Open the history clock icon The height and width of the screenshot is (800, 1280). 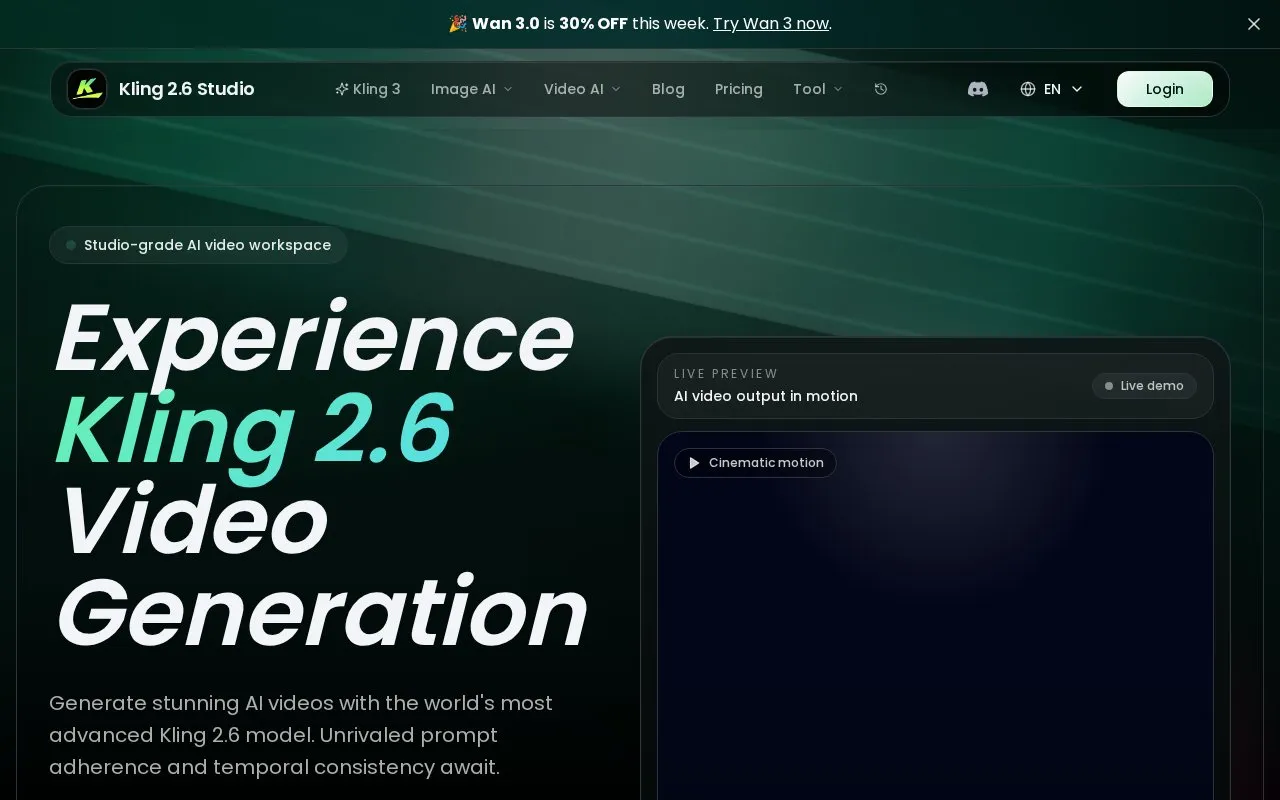point(881,89)
